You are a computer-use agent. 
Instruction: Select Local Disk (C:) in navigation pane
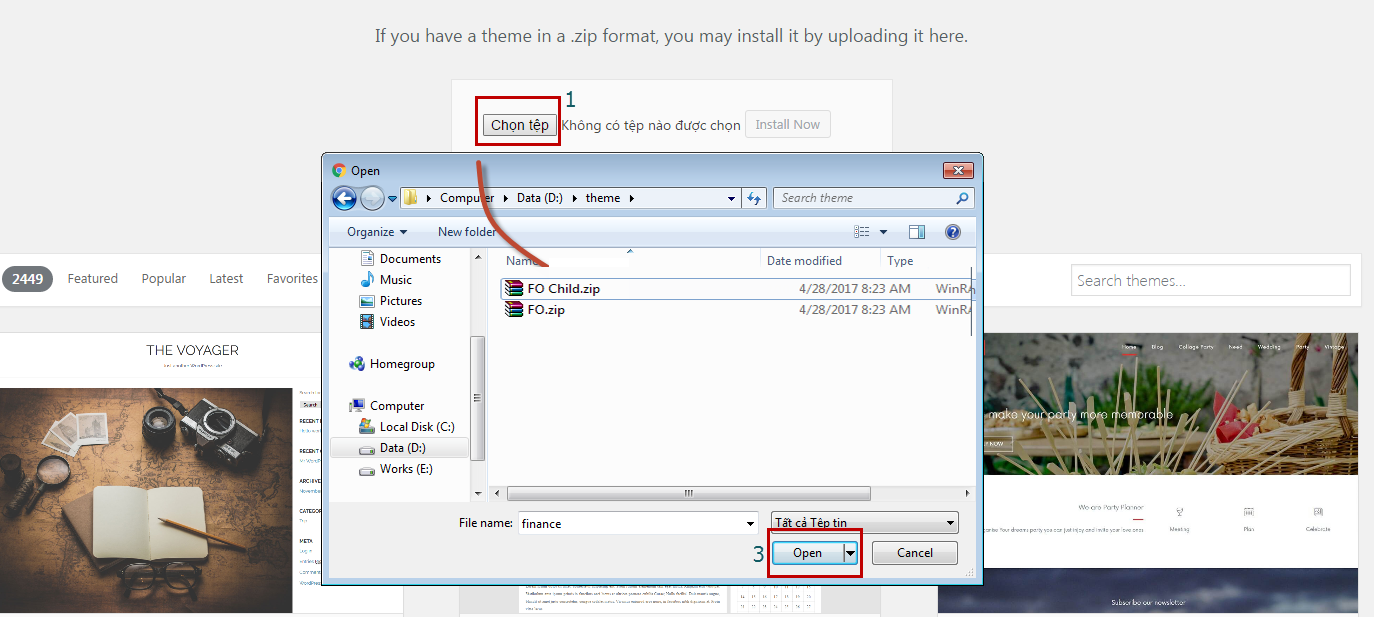pos(416,427)
